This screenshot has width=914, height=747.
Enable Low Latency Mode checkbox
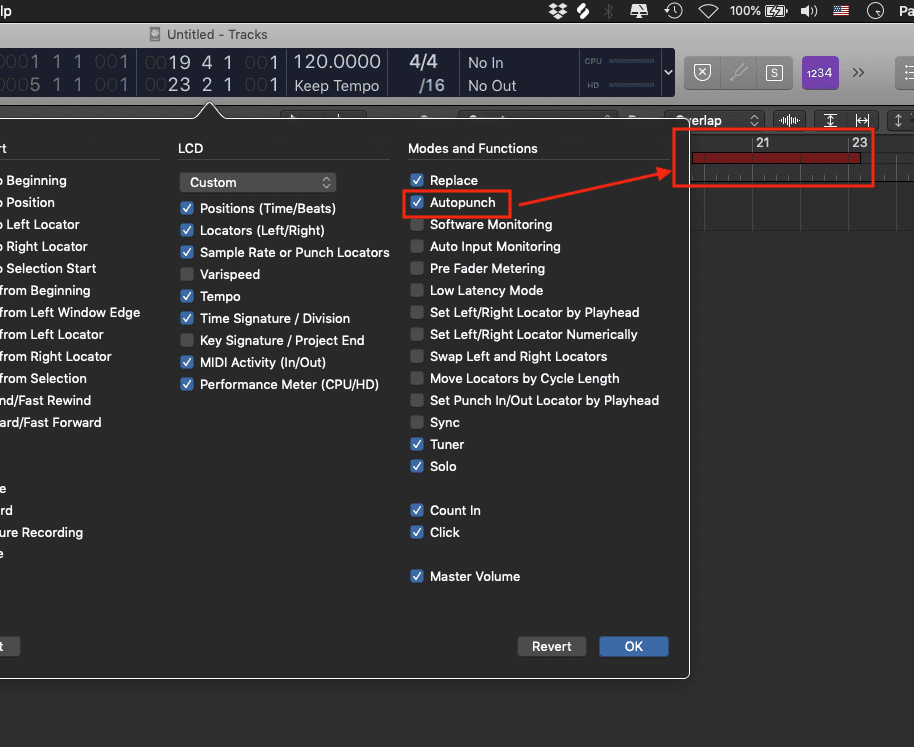417,291
